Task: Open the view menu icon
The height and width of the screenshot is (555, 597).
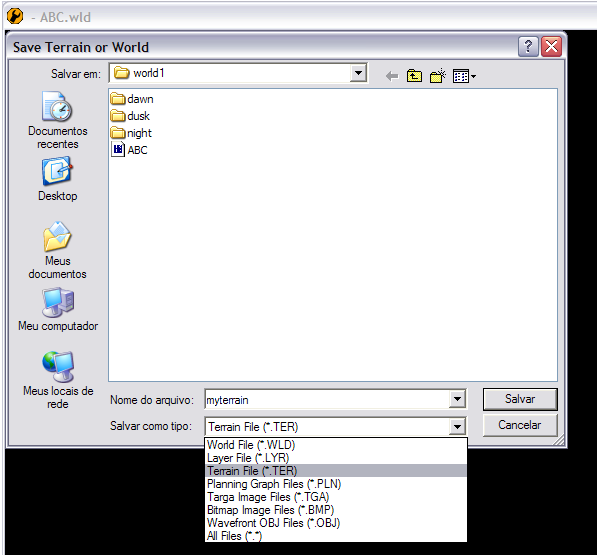Action: coord(464,76)
